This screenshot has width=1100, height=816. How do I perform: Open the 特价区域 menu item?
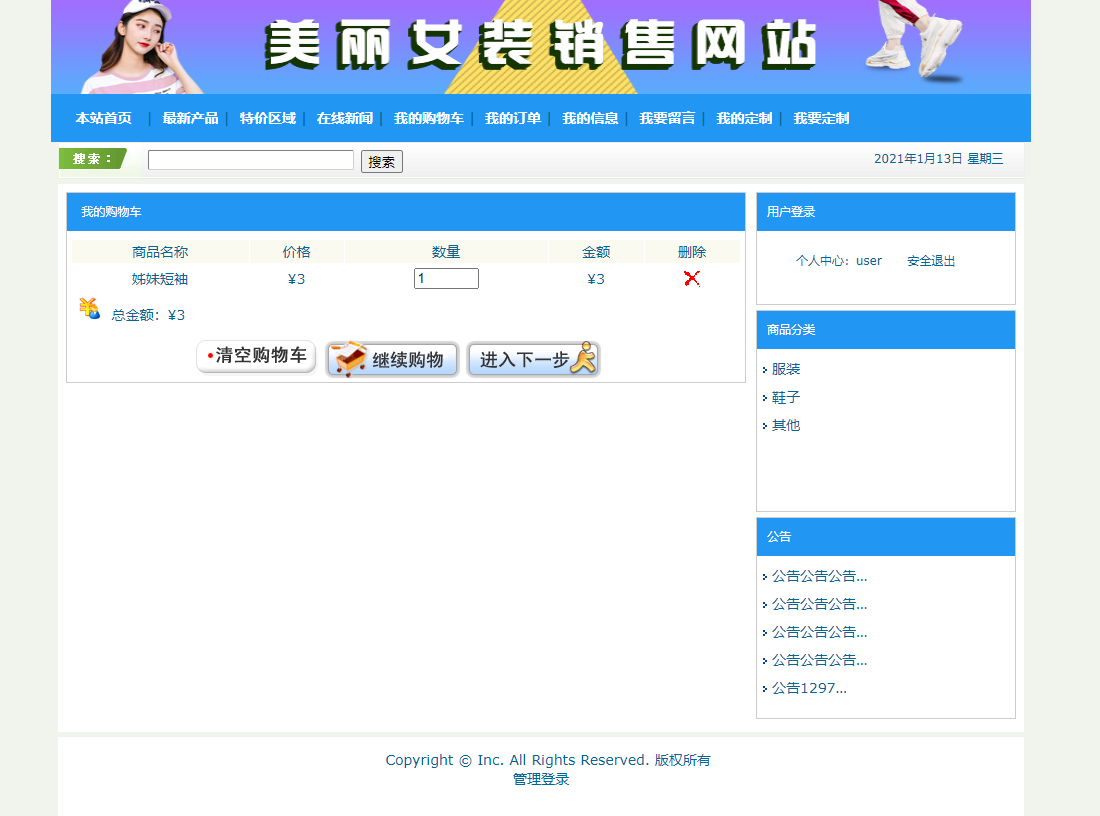point(265,118)
